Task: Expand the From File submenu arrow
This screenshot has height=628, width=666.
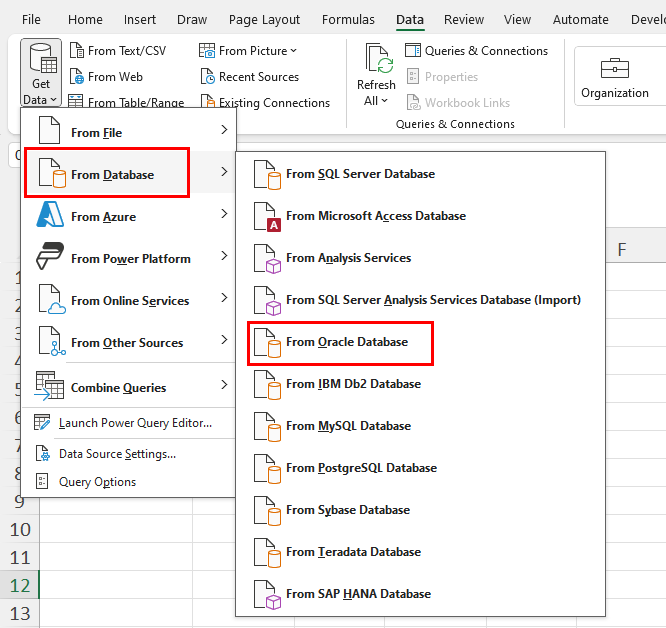Action: click(x=224, y=130)
